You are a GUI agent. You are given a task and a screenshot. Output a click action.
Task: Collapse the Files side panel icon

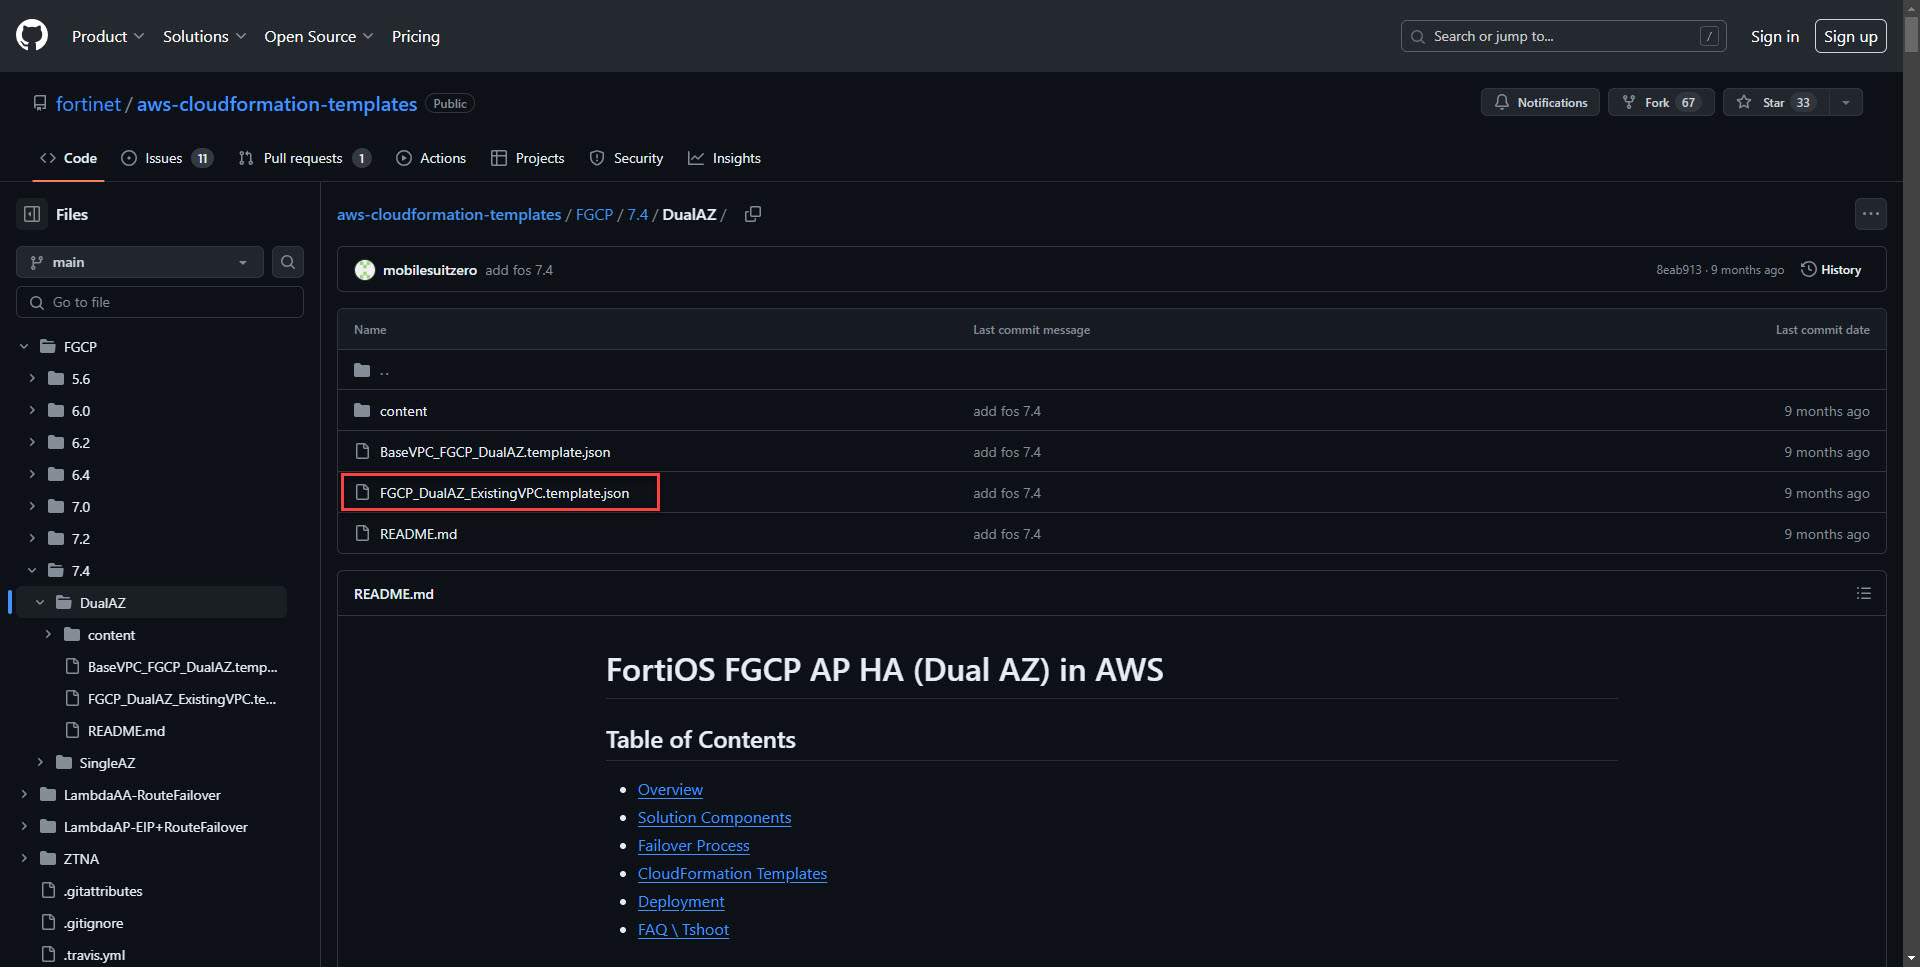[x=32, y=214]
